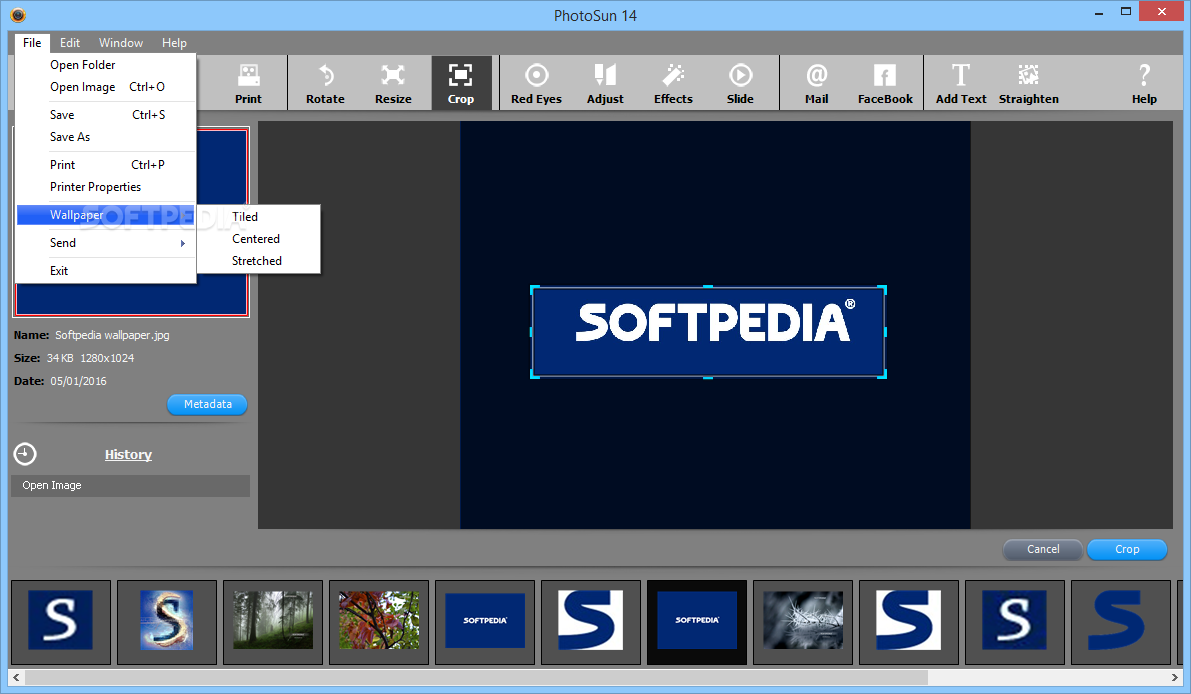Click the top-middle crop handle
The image size is (1191, 694).
[708, 287]
